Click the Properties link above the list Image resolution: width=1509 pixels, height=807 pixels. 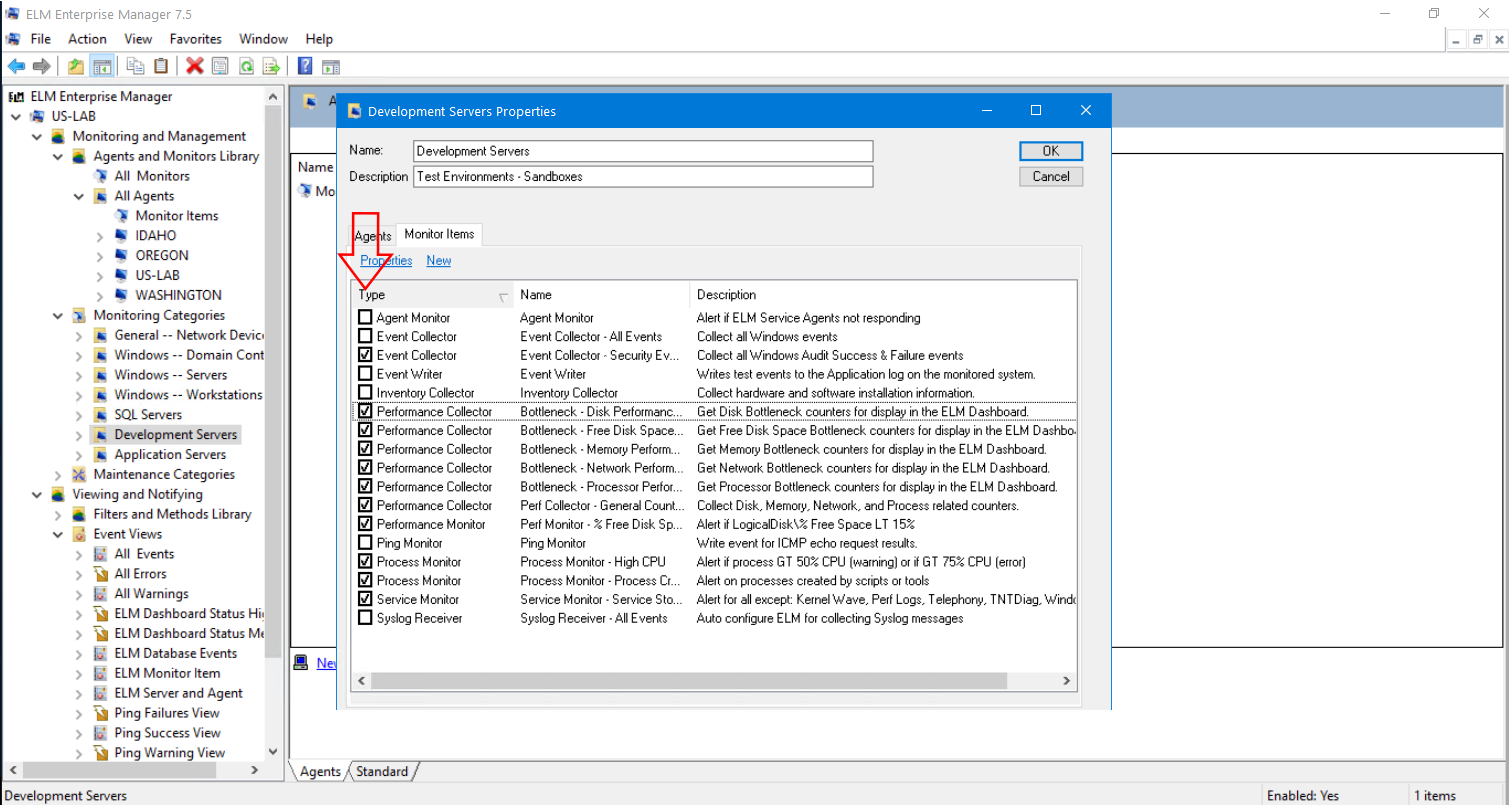coord(386,260)
